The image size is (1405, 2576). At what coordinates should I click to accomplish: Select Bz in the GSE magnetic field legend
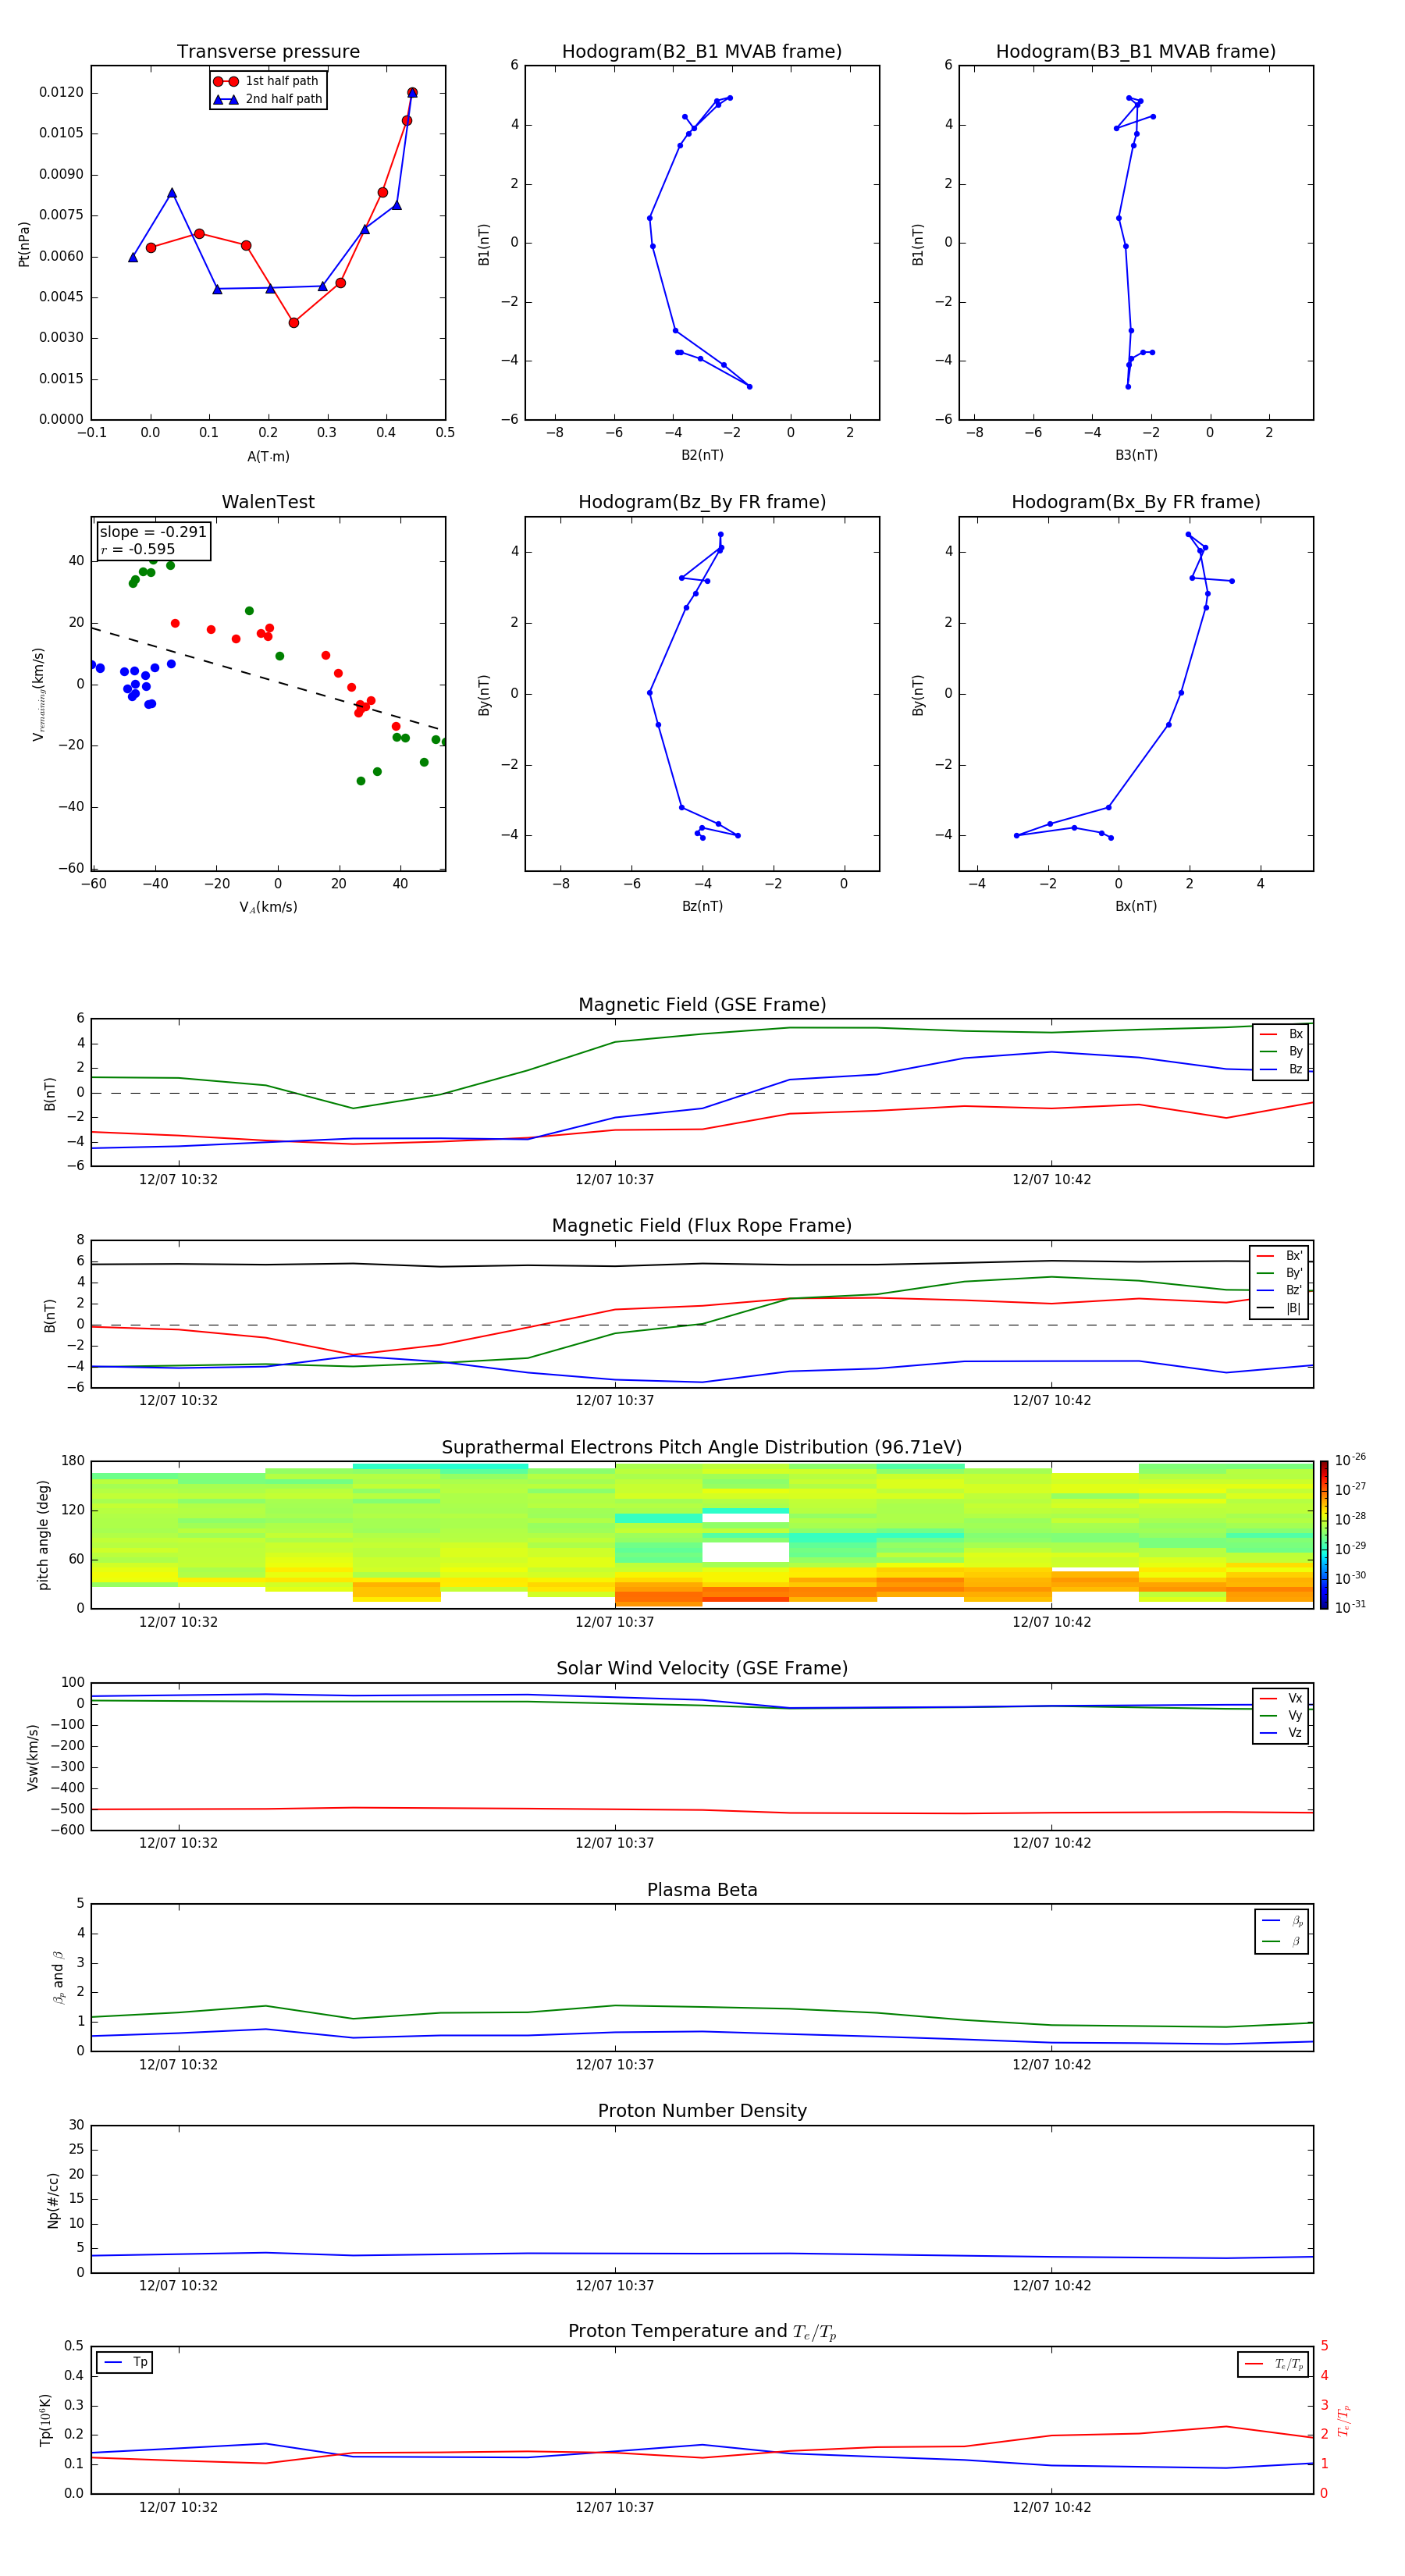tap(1281, 1069)
